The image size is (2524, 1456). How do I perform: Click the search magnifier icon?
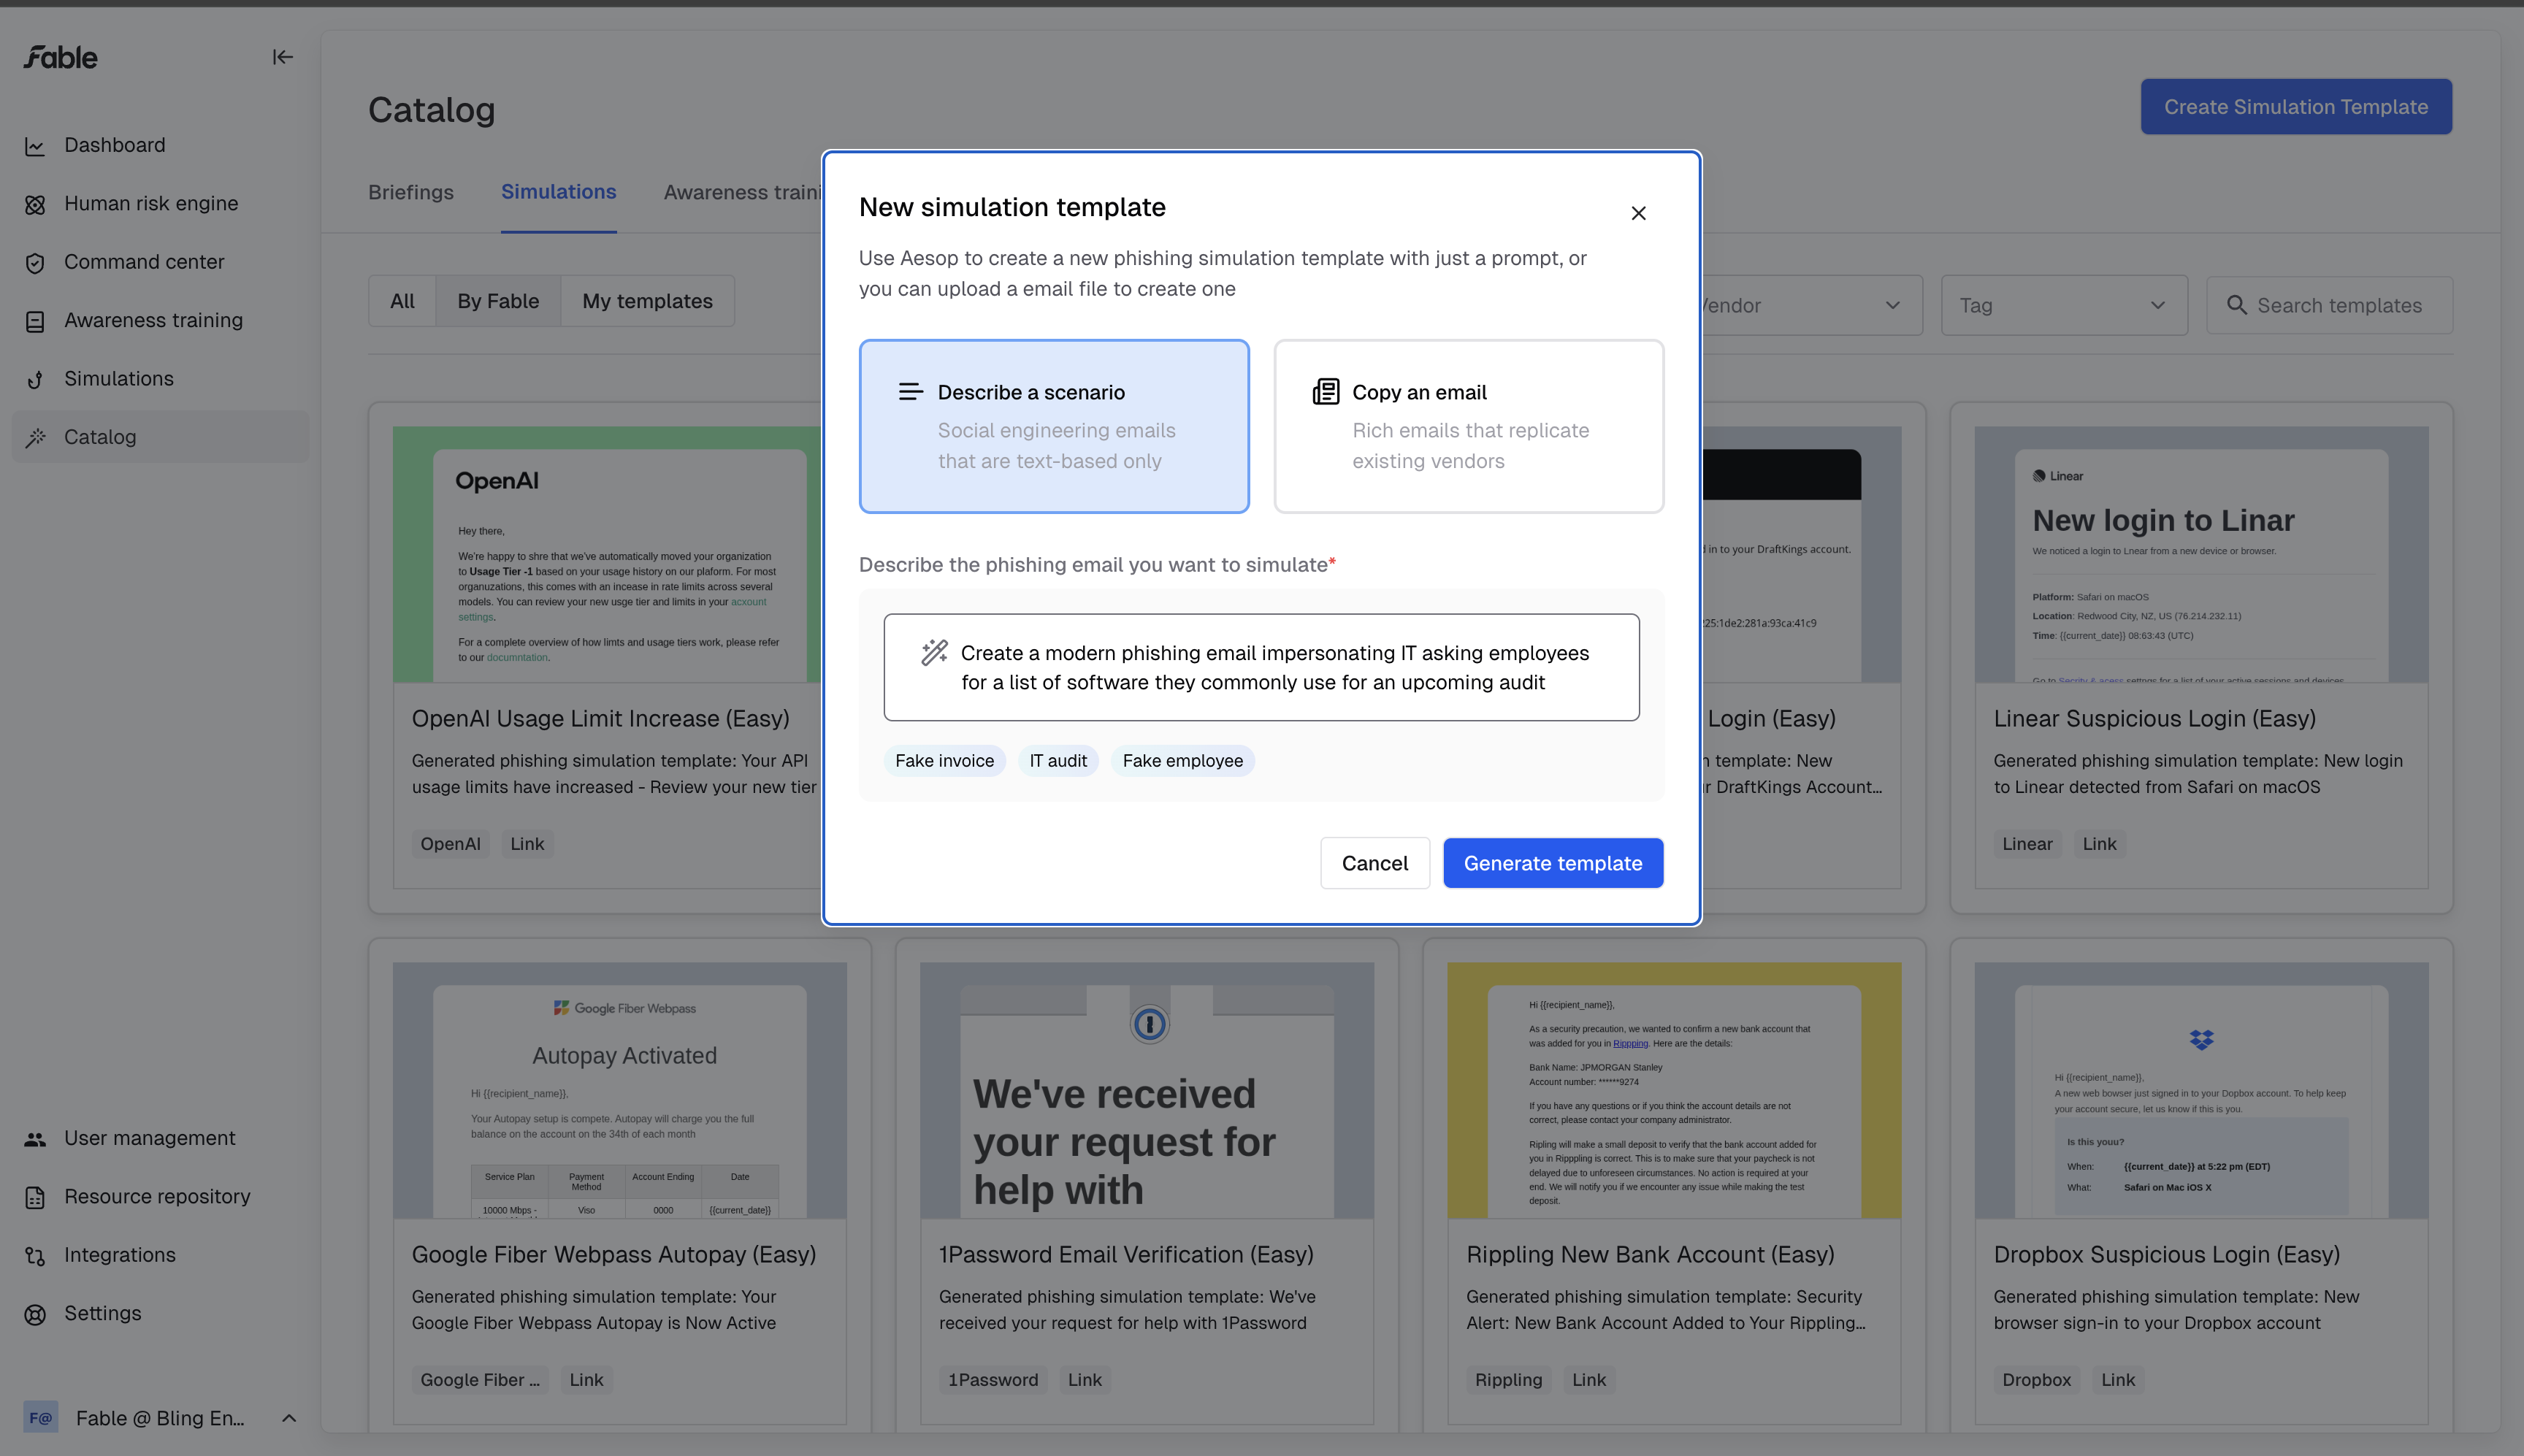click(2237, 305)
